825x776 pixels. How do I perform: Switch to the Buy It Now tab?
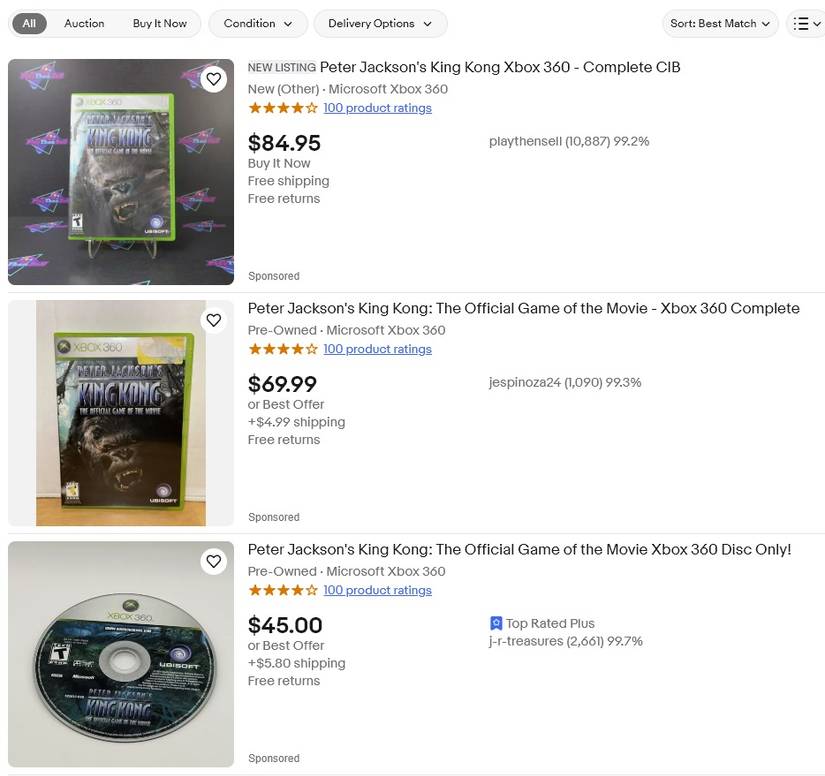point(160,23)
